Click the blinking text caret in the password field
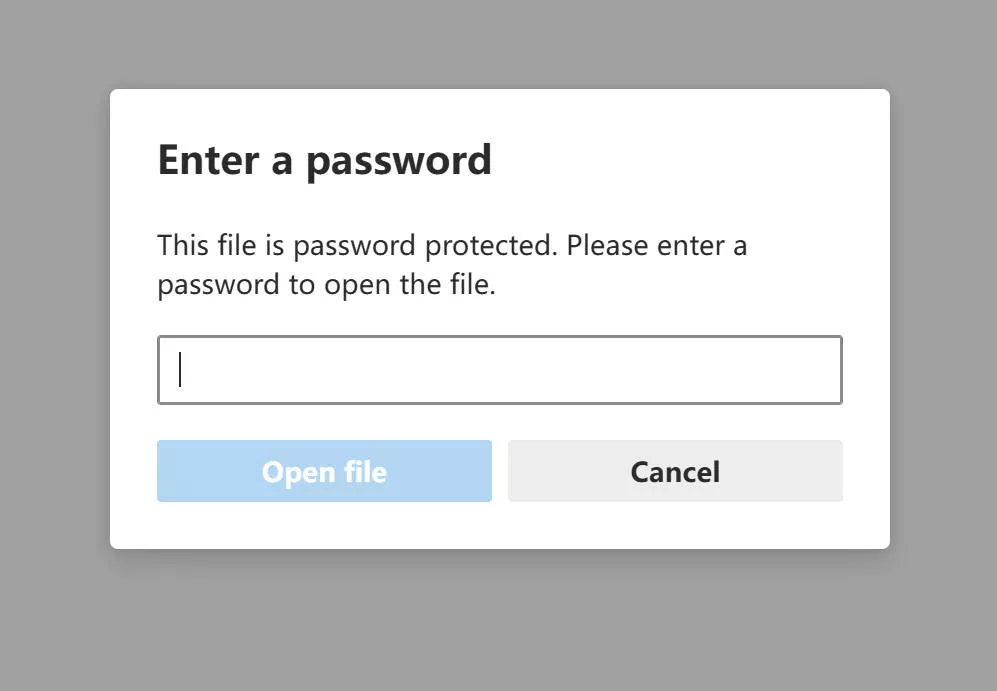Screen dimensions: 997x691 [180, 370]
